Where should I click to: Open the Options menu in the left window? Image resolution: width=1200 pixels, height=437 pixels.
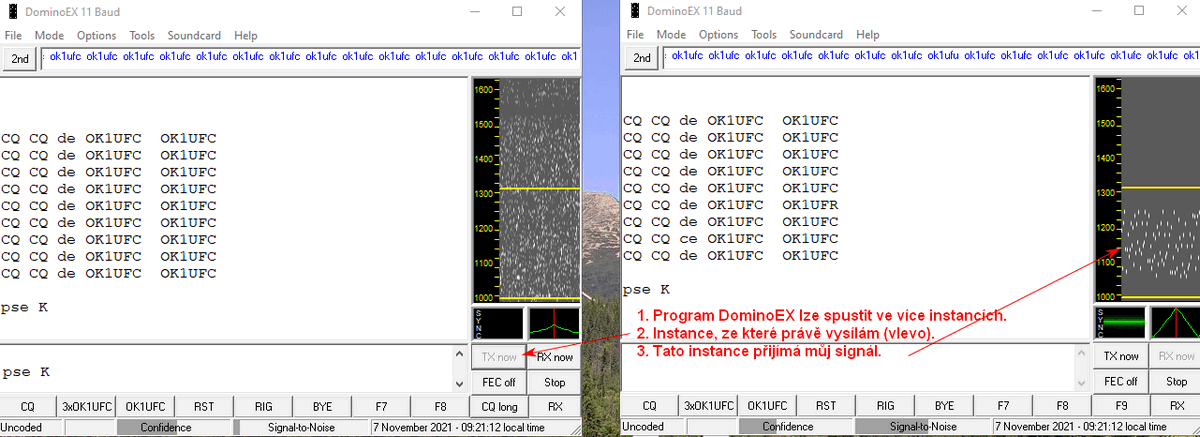pyautogui.click(x=96, y=35)
